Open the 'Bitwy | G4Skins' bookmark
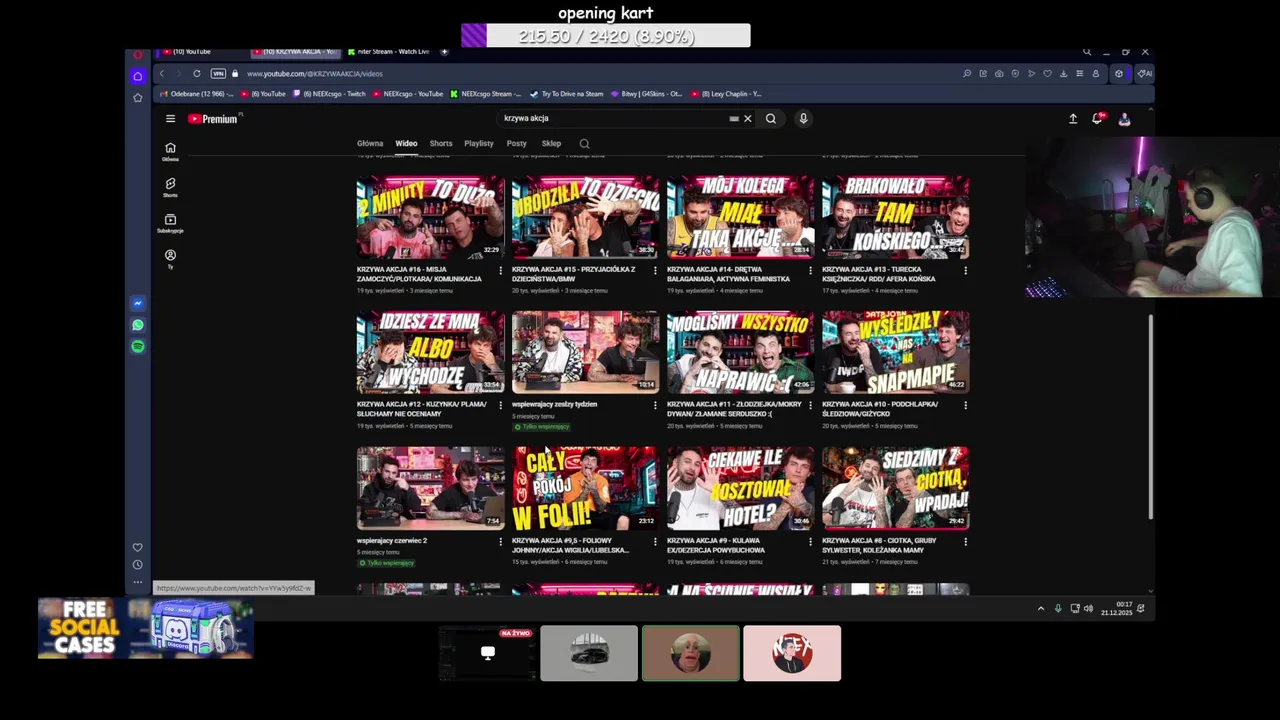 (647, 94)
